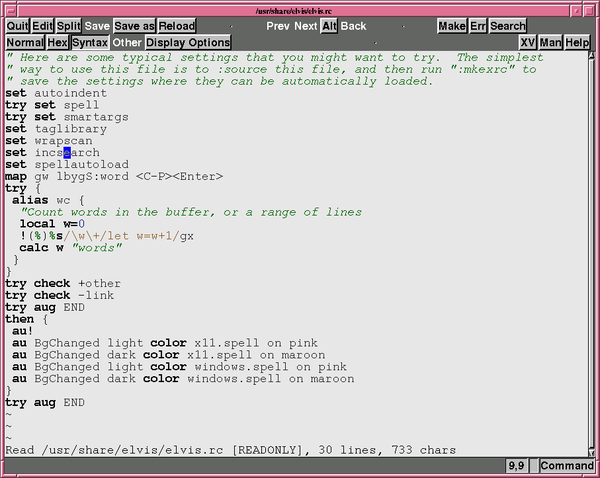Switch to Hex display mode

pos(58,42)
